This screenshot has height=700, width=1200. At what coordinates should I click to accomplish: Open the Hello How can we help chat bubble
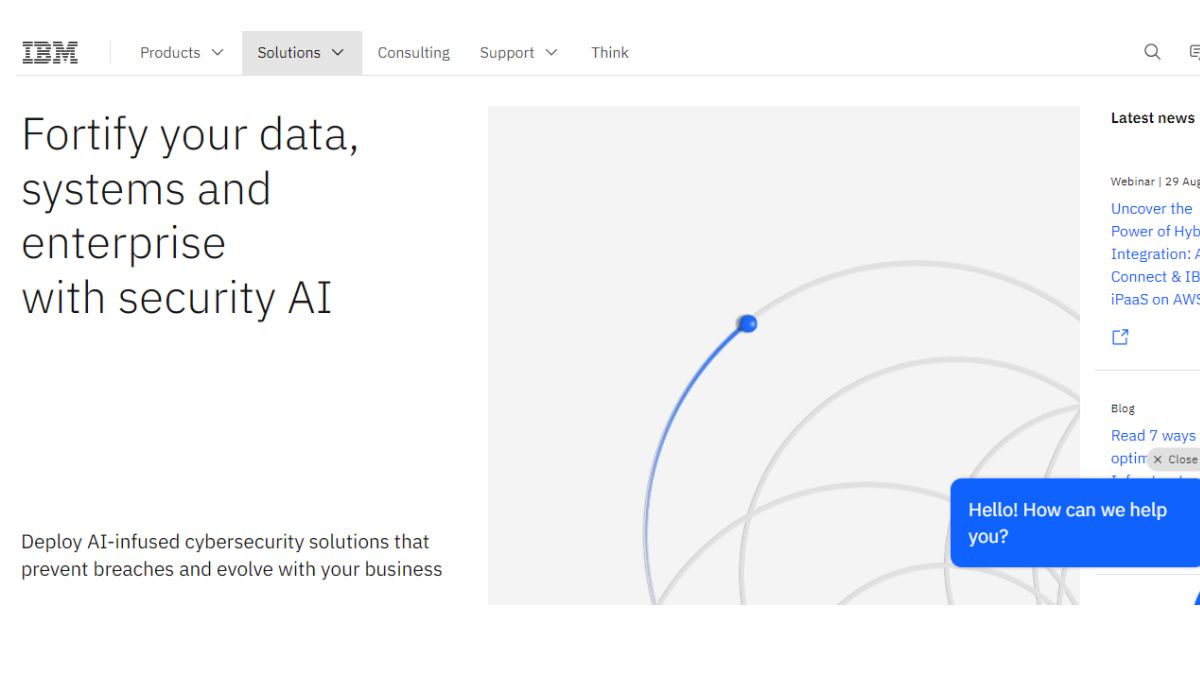[x=1075, y=523]
